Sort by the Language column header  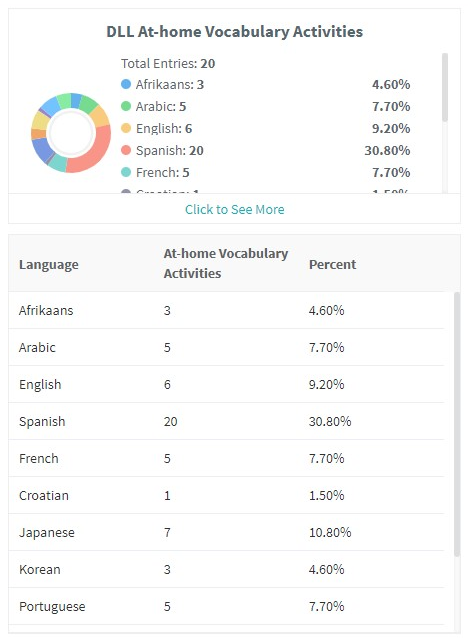click(x=48, y=264)
